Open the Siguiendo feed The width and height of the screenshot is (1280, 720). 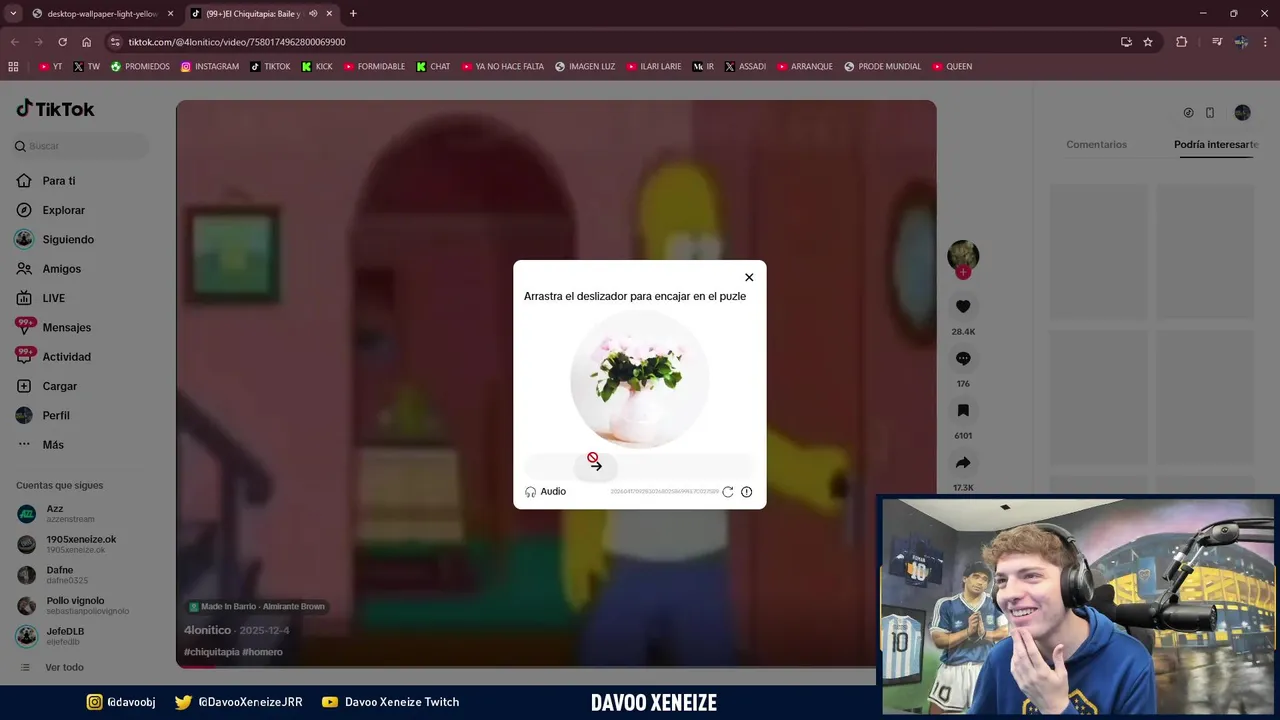68,240
